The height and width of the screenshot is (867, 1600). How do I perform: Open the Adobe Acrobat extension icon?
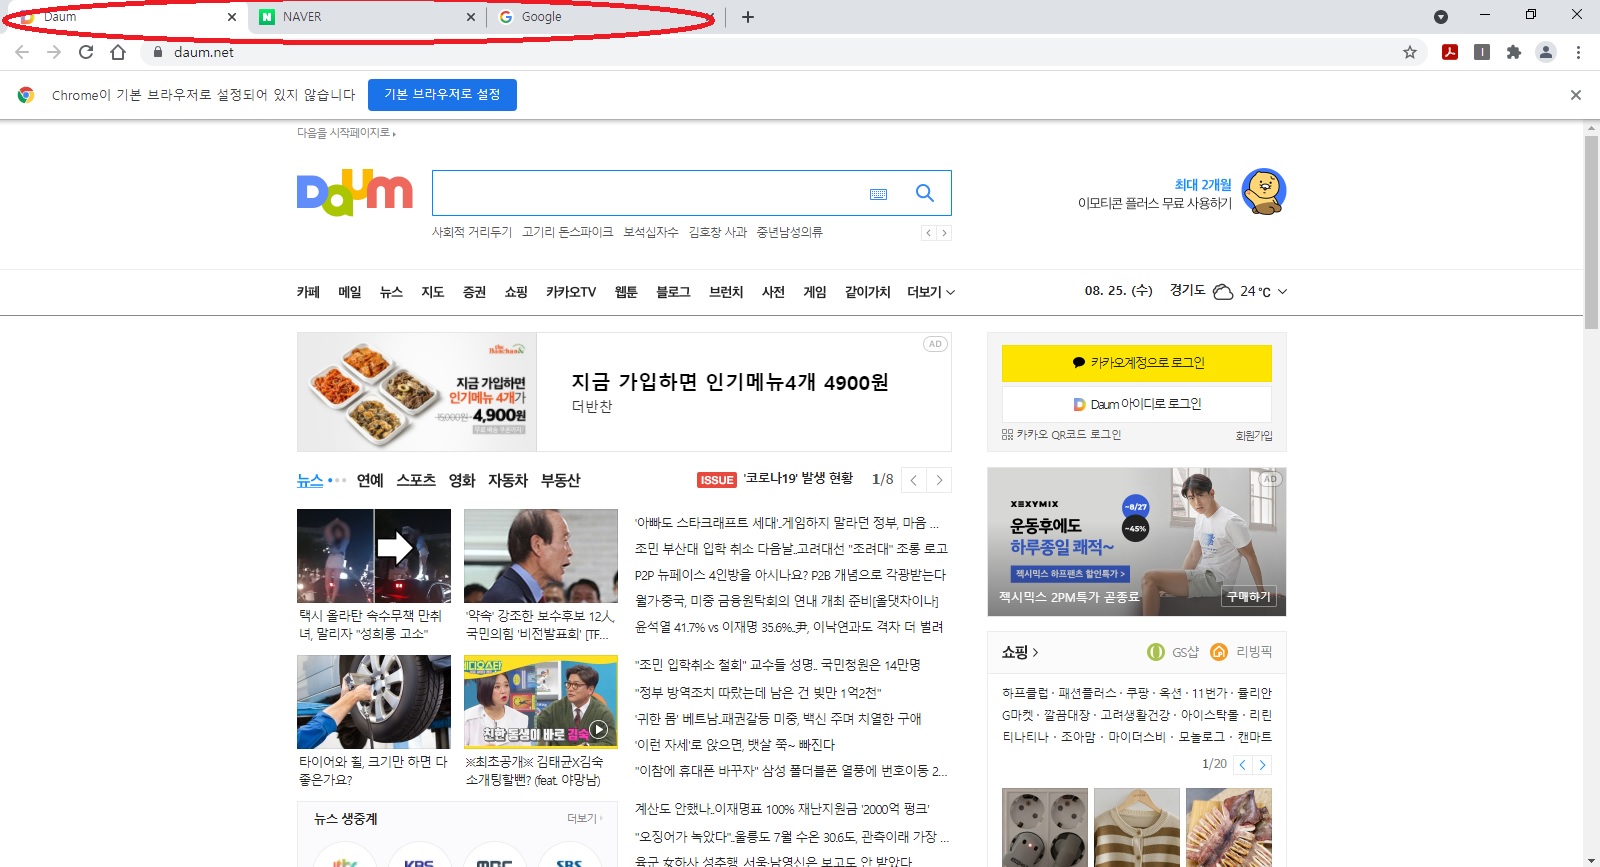[1450, 52]
